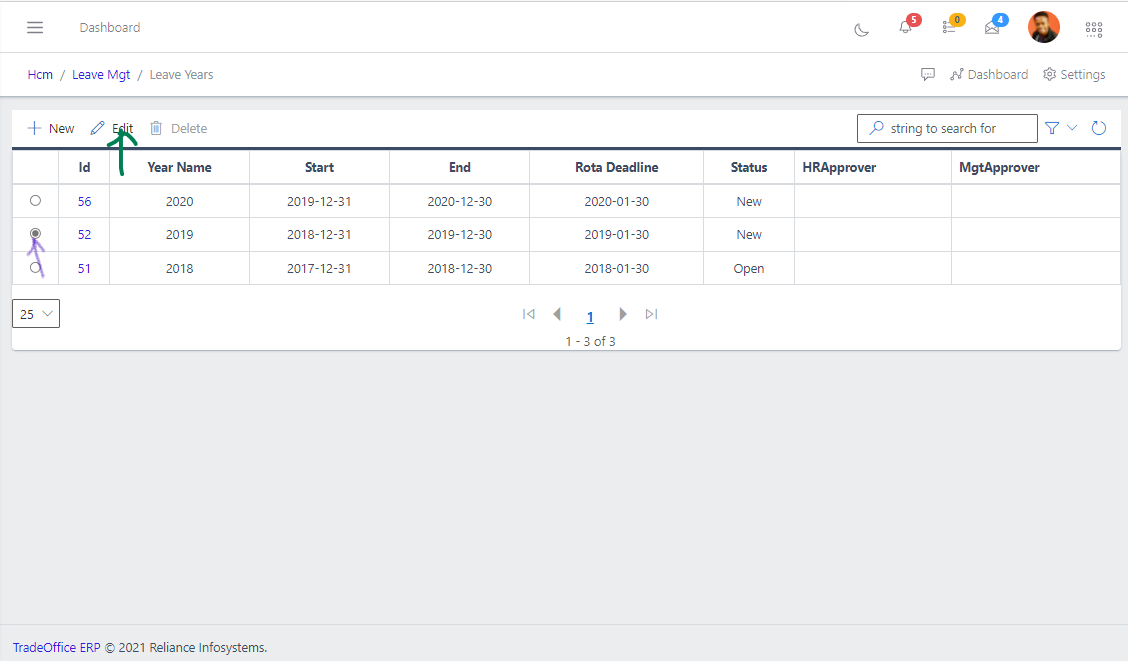Toggle dark mode moon icon
The width and height of the screenshot is (1128, 661).
(861, 29)
